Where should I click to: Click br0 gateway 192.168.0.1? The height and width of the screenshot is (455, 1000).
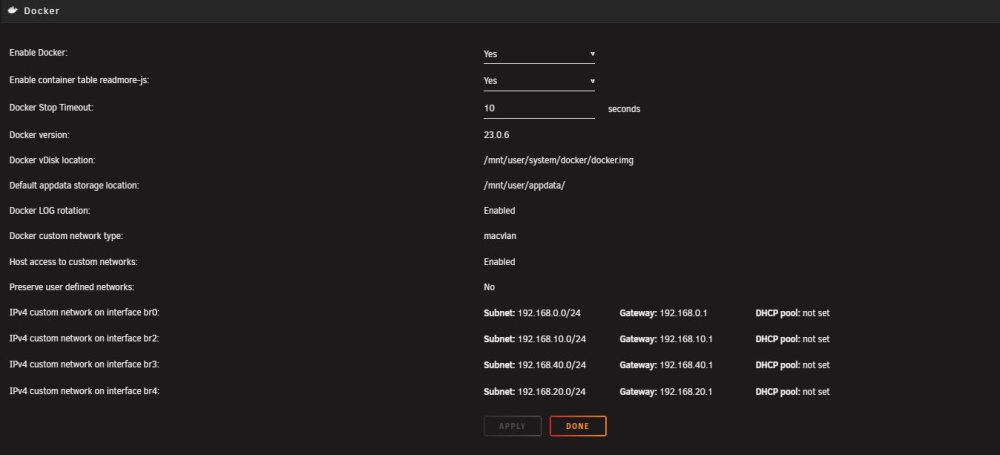(684, 313)
